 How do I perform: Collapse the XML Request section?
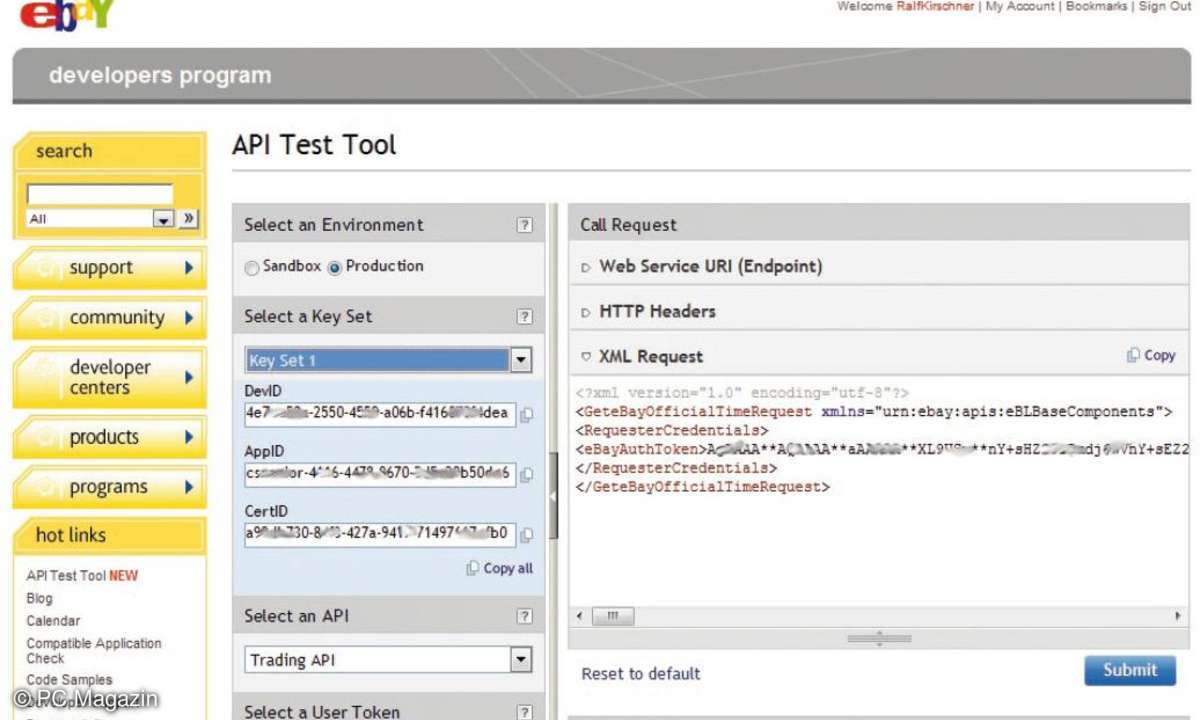(x=586, y=357)
